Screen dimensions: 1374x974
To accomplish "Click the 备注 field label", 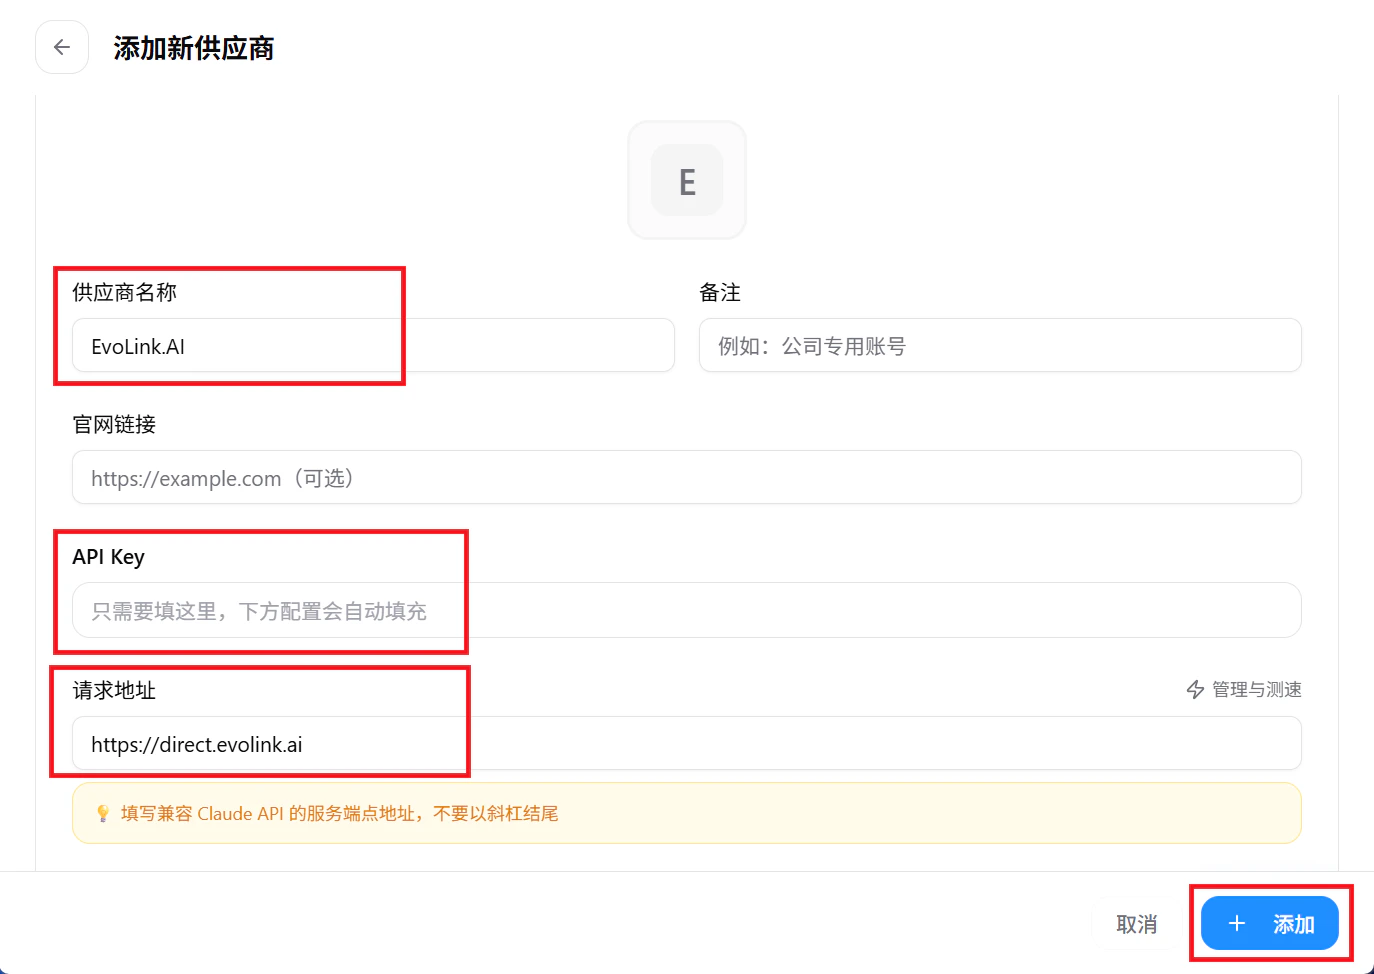I will point(720,292).
